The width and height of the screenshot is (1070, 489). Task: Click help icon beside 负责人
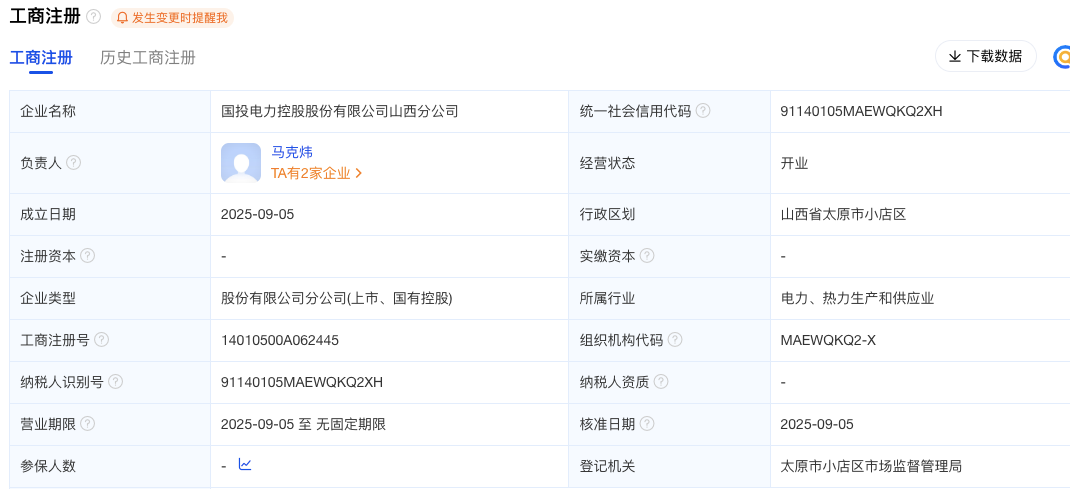pyautogui.click(x=74, y=162)
